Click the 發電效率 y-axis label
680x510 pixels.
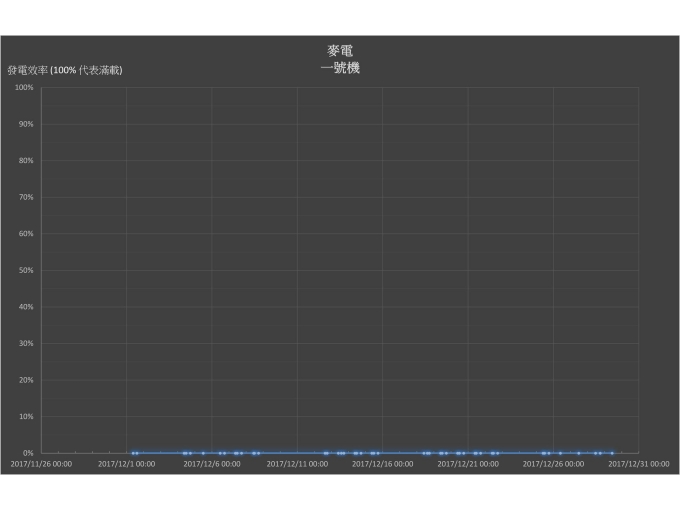[65, 71]
